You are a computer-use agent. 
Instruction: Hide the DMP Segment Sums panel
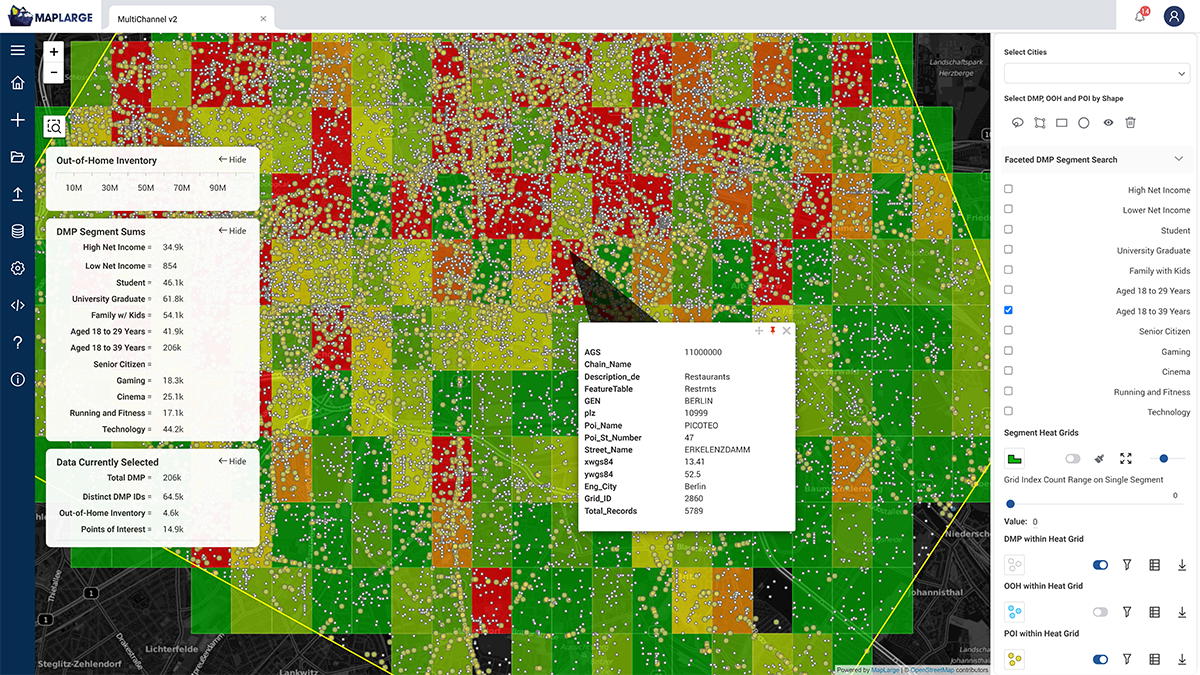pos(232,231)
